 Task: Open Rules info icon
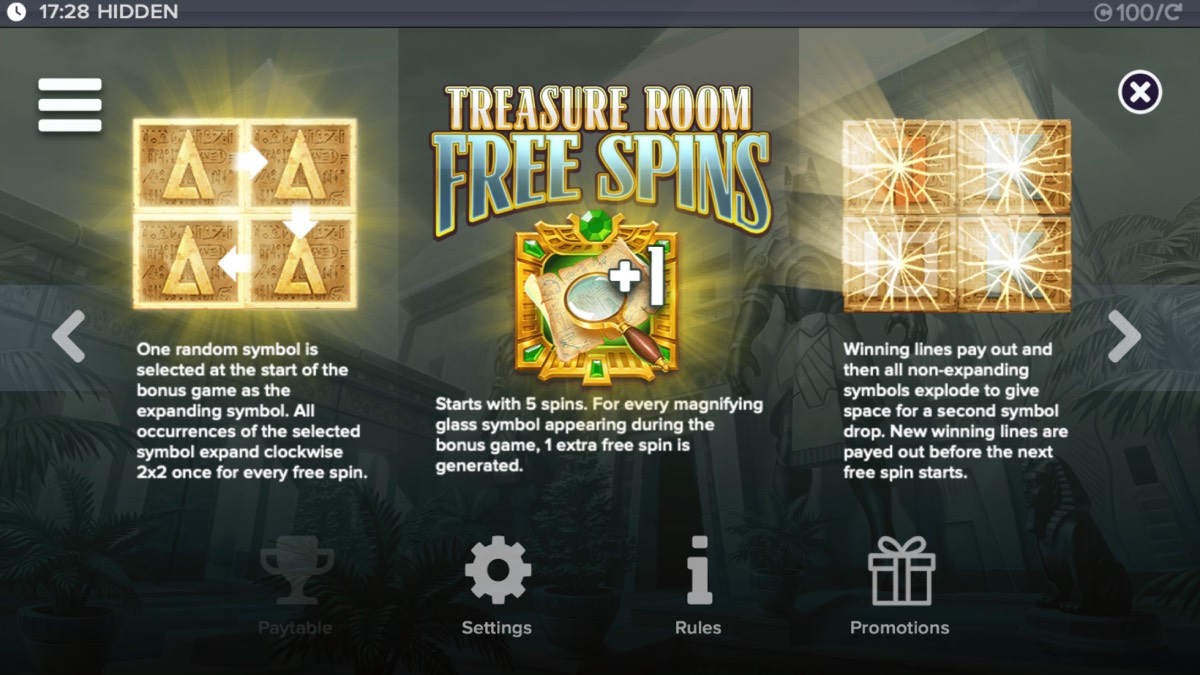(x=698, y=570)
